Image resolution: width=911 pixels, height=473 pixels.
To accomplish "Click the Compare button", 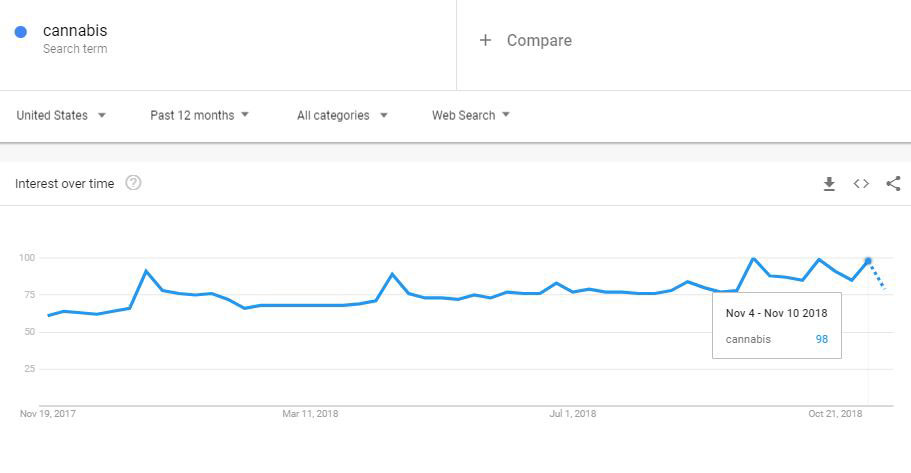I will (525, 40).
